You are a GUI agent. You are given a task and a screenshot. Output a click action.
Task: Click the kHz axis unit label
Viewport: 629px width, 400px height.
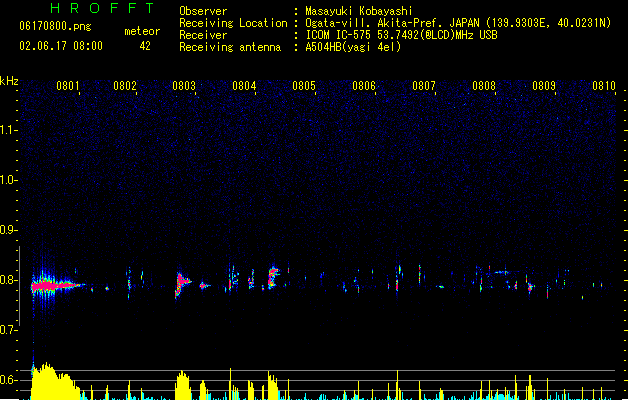coord(9,81)
